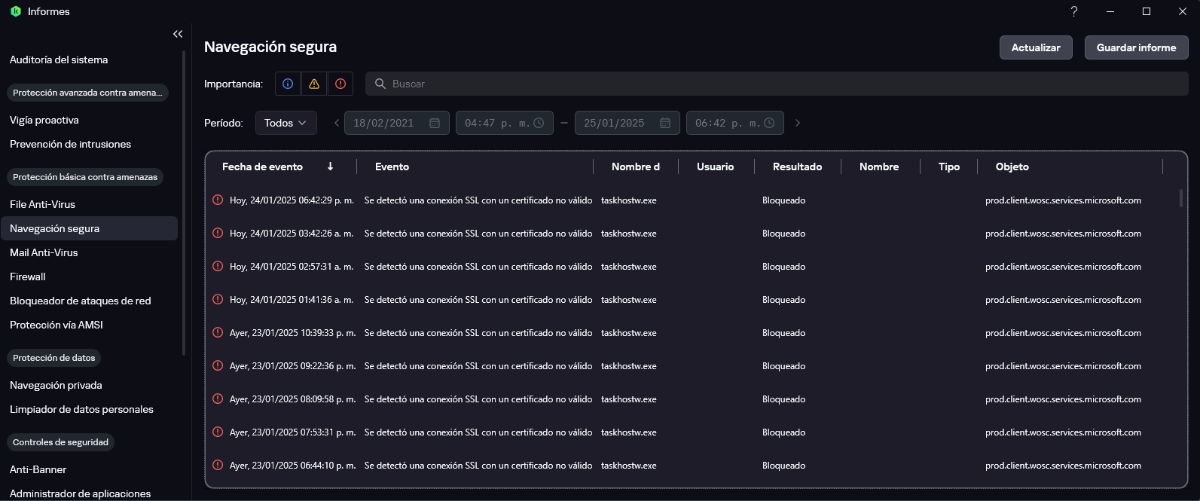
Task: Toggle the informational importance filter icon
Action: pyautogui.click(x=287, y=84)
